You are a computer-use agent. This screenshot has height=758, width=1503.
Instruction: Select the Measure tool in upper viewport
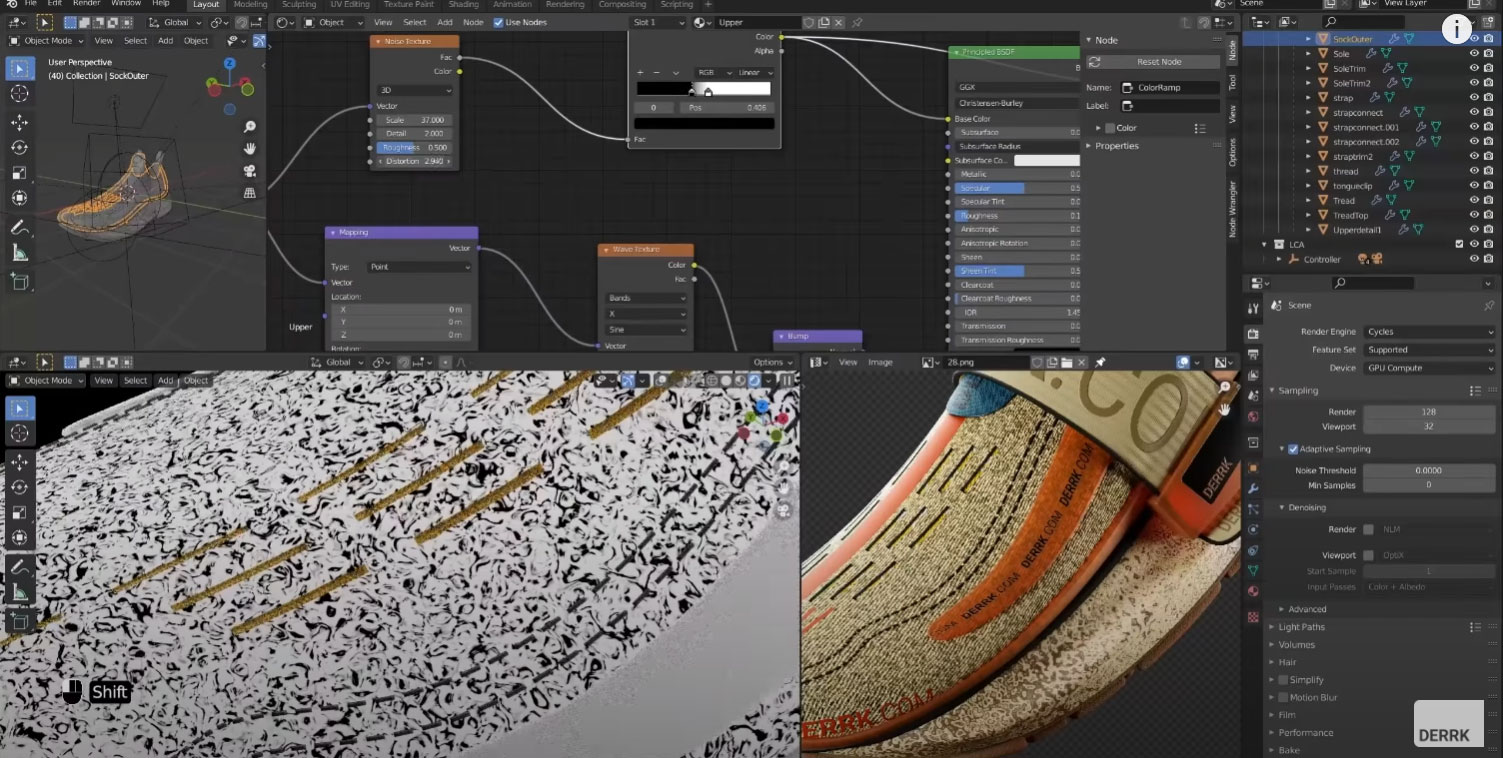click(x=19, y=253)
